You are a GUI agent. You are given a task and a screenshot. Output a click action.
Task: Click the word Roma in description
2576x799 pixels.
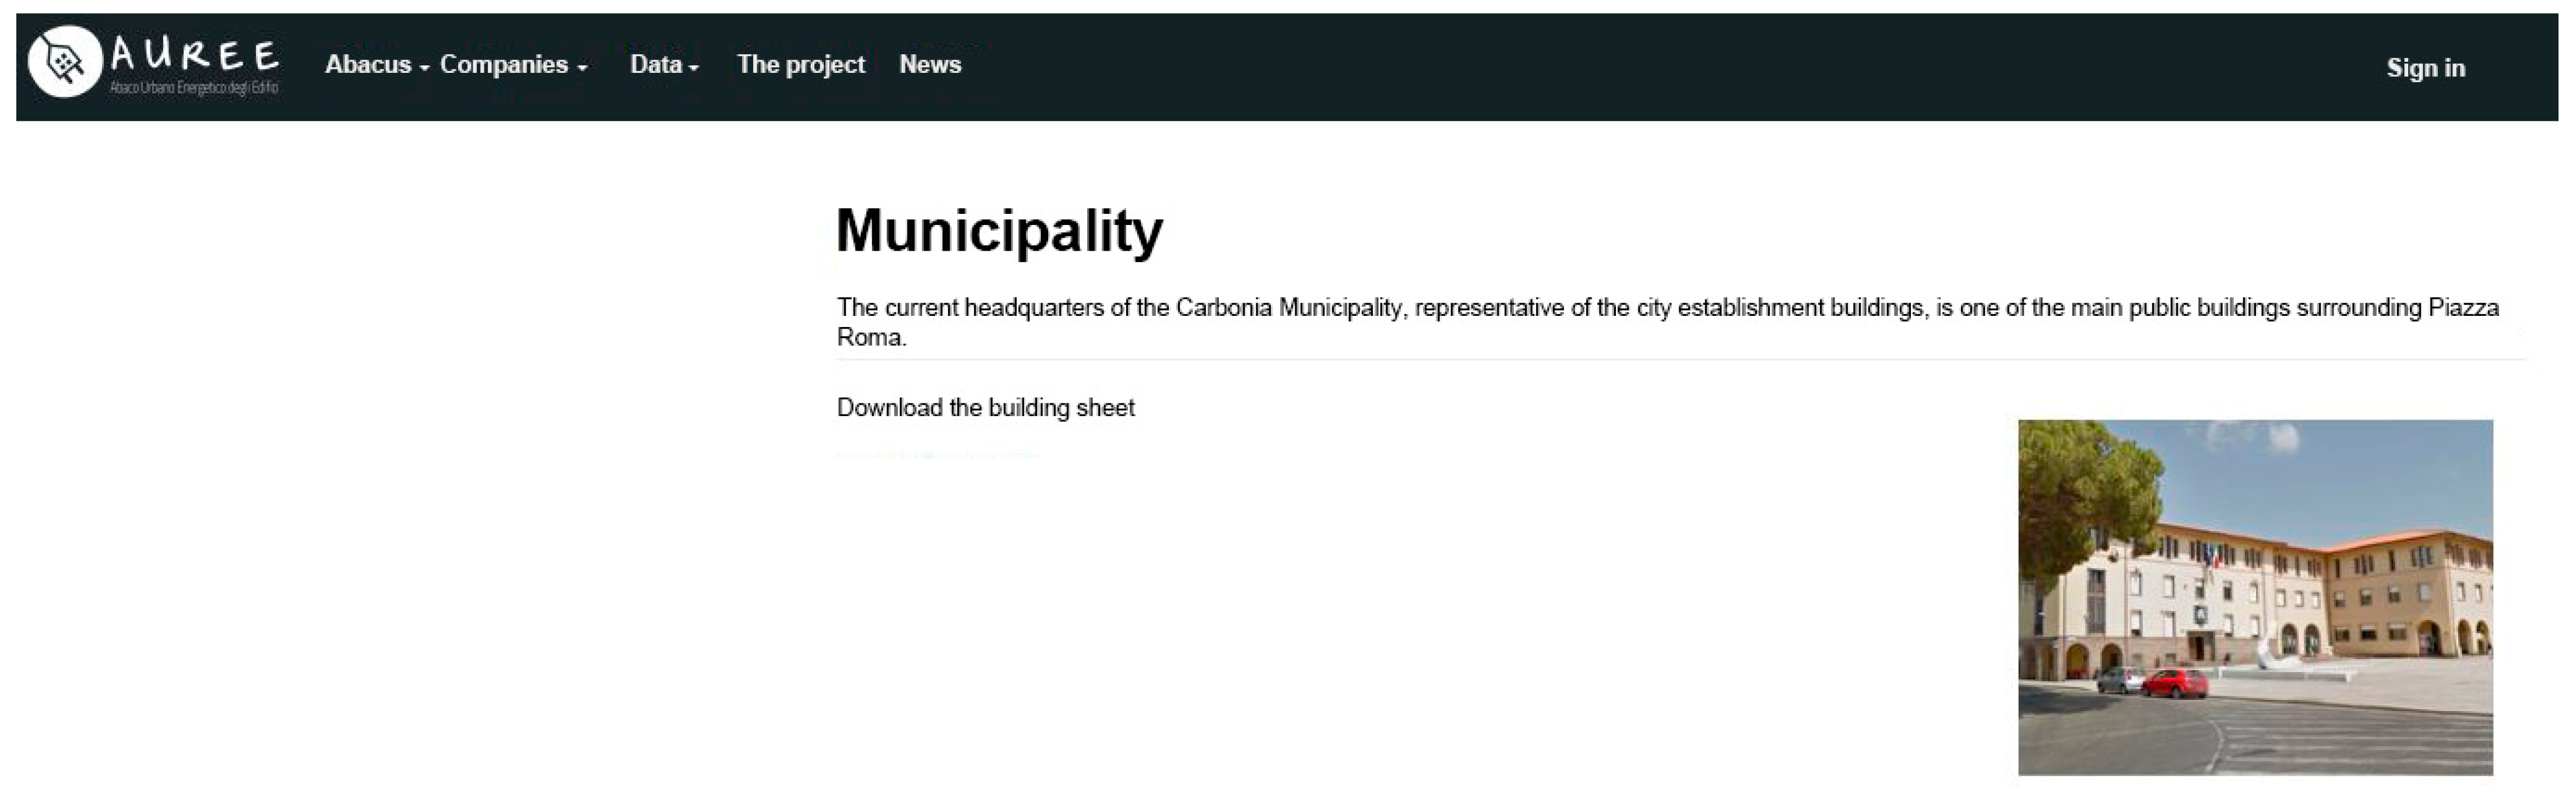pos(868,337)
